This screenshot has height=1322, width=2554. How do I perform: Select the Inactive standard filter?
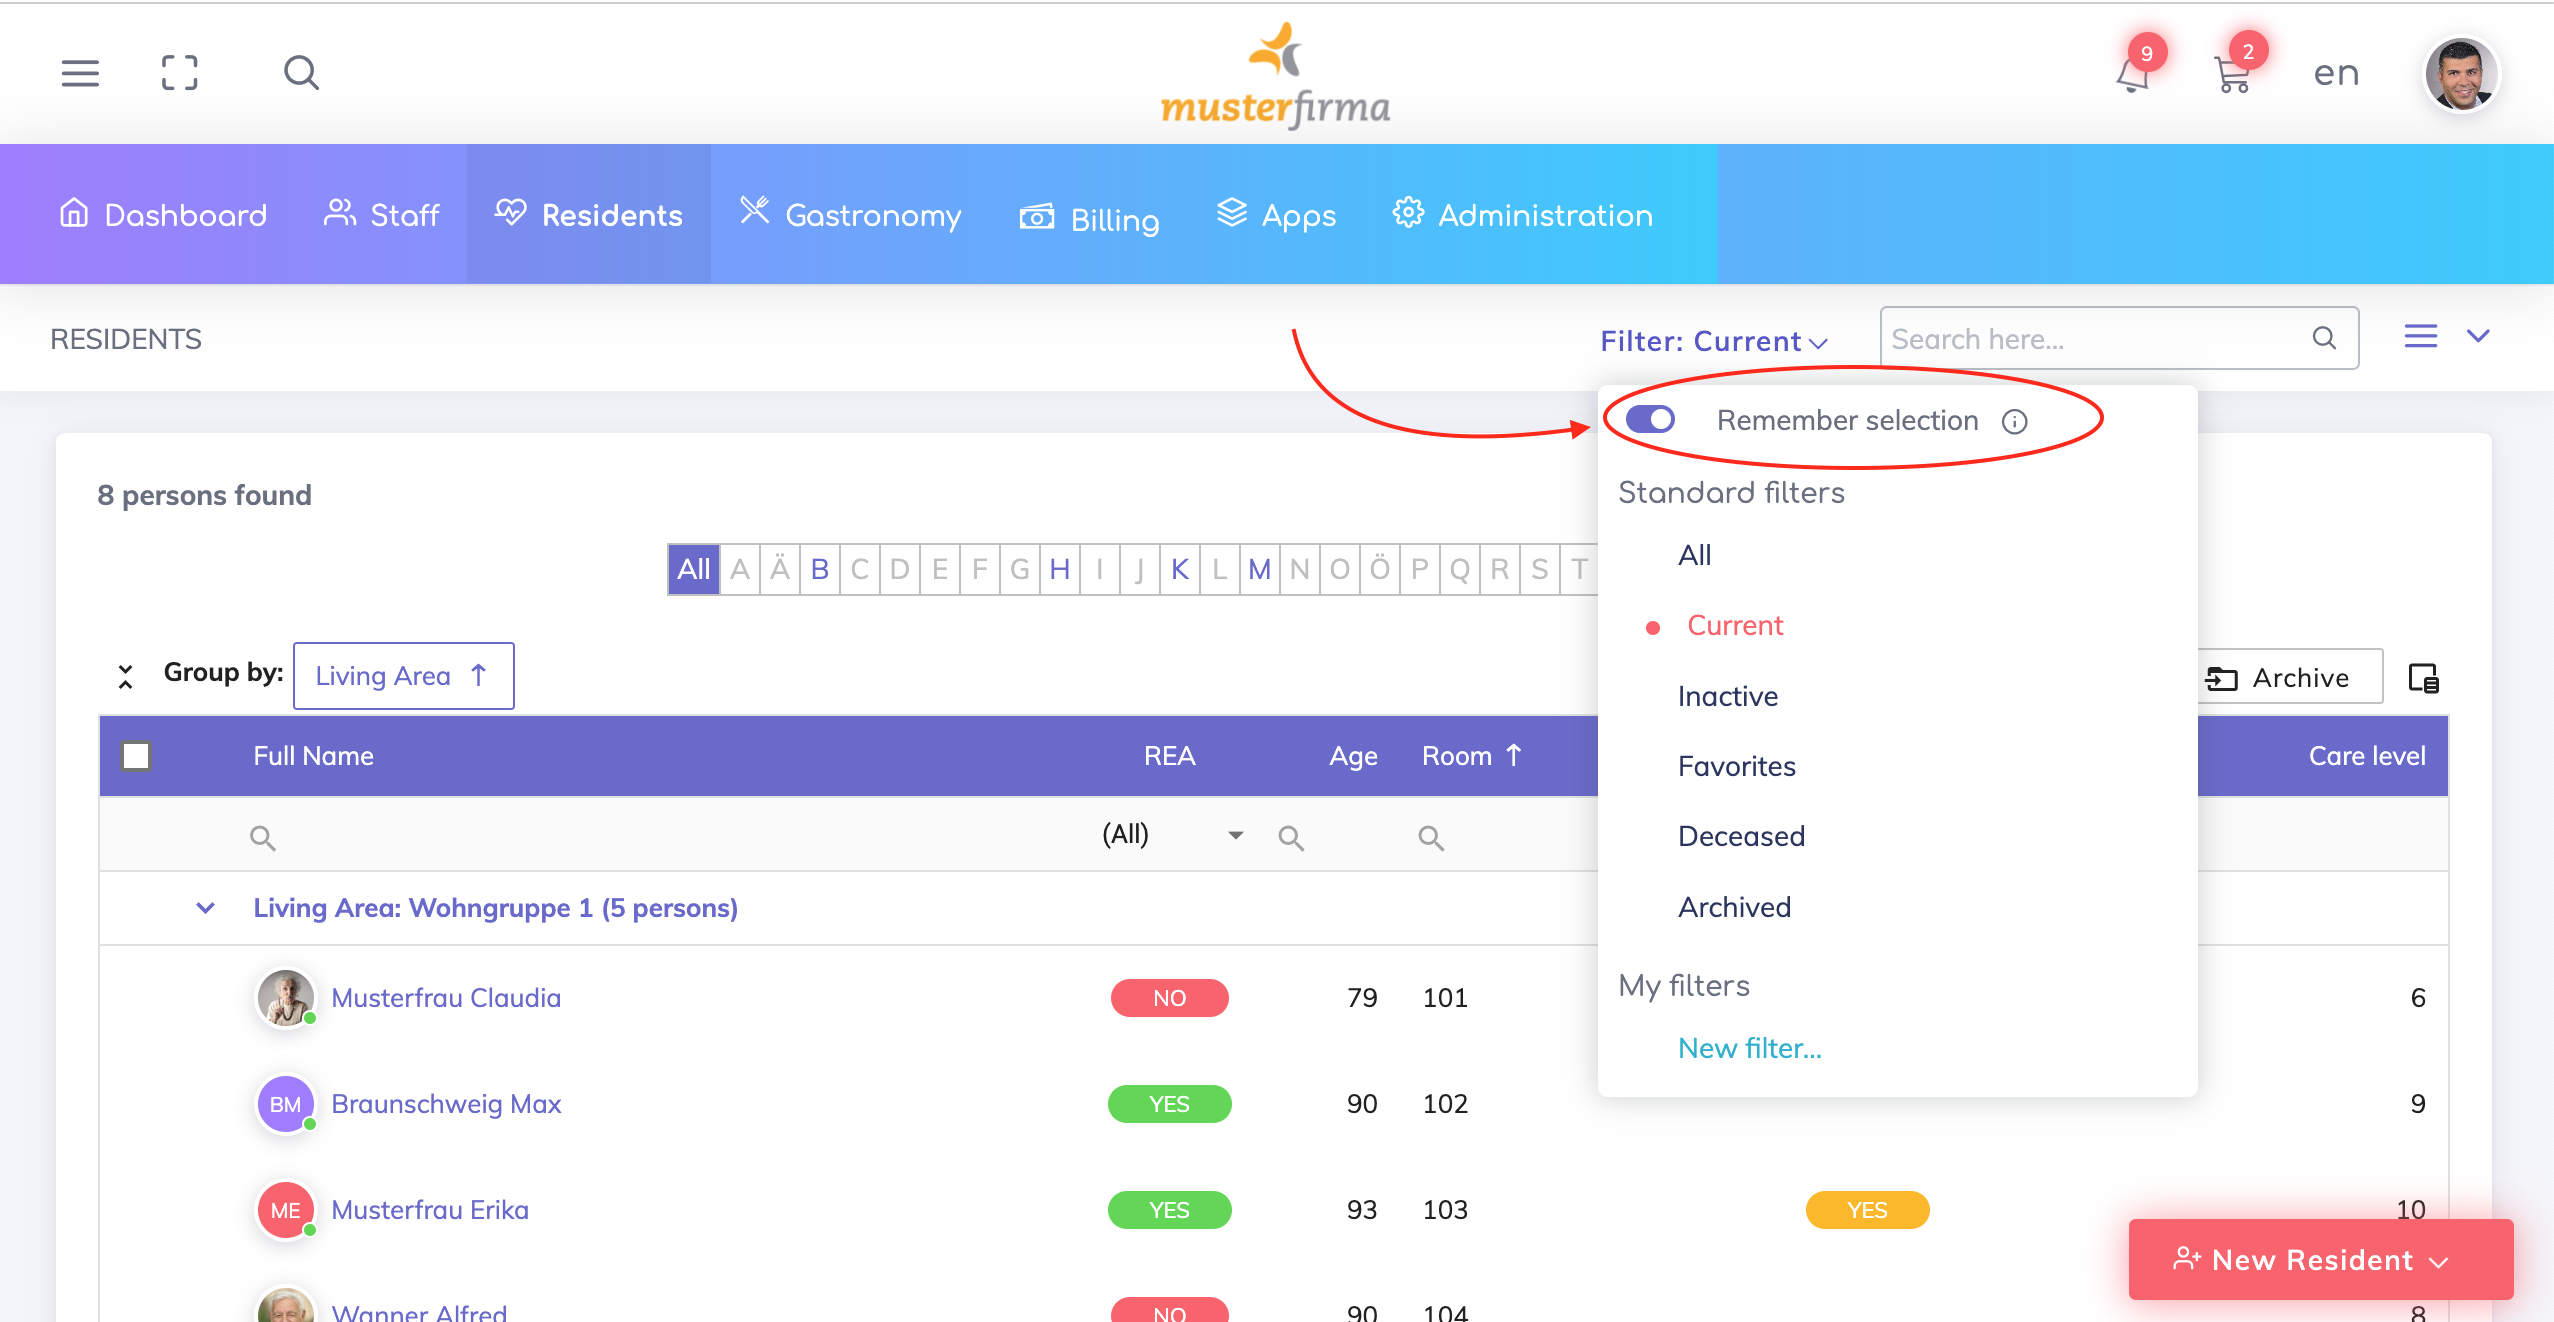tap(1727, 696)
